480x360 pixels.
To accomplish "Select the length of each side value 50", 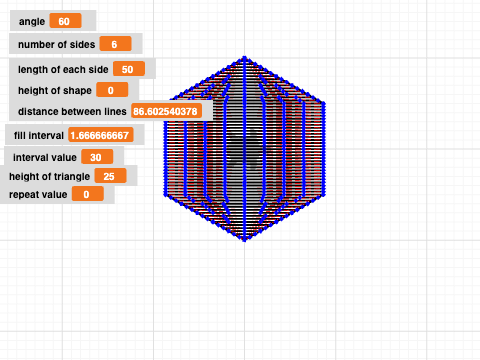I will (x=129, y=69).
